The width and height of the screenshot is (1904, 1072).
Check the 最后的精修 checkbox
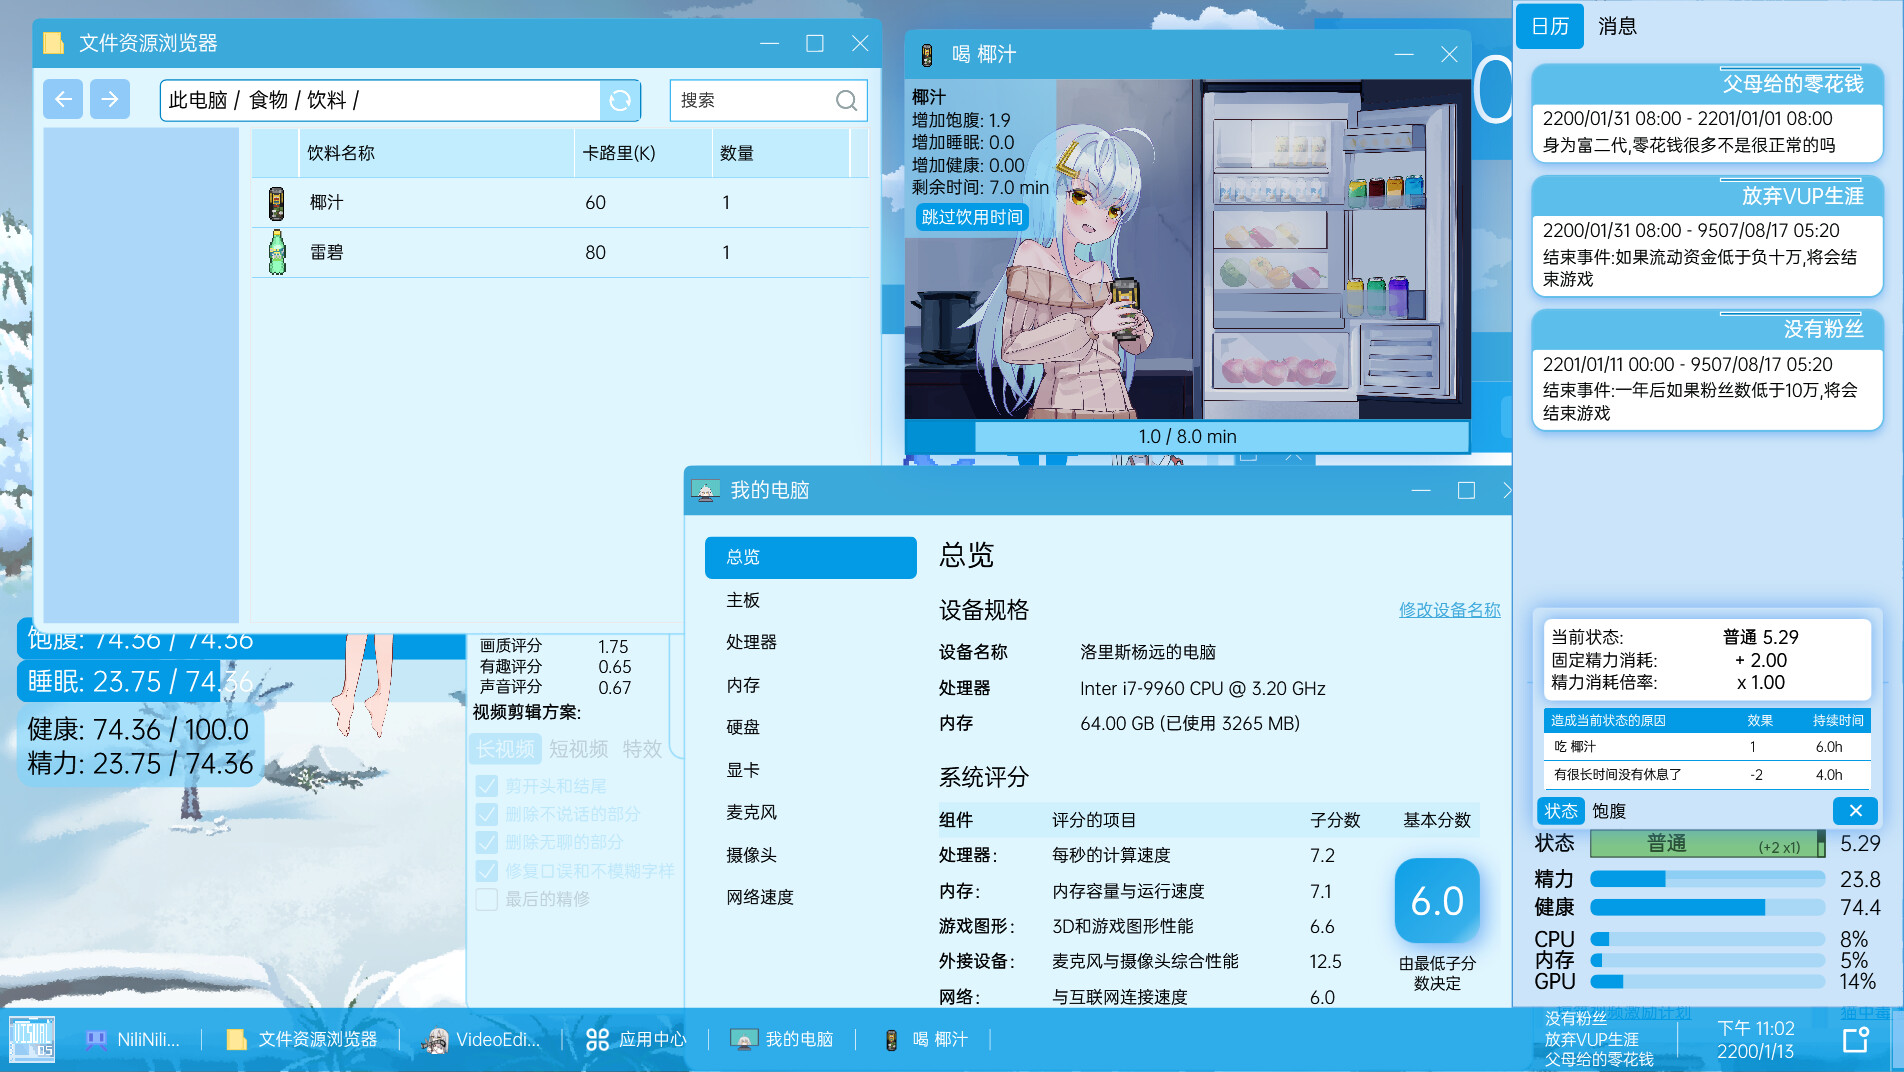pyautogui.click(x=487, y=899)
